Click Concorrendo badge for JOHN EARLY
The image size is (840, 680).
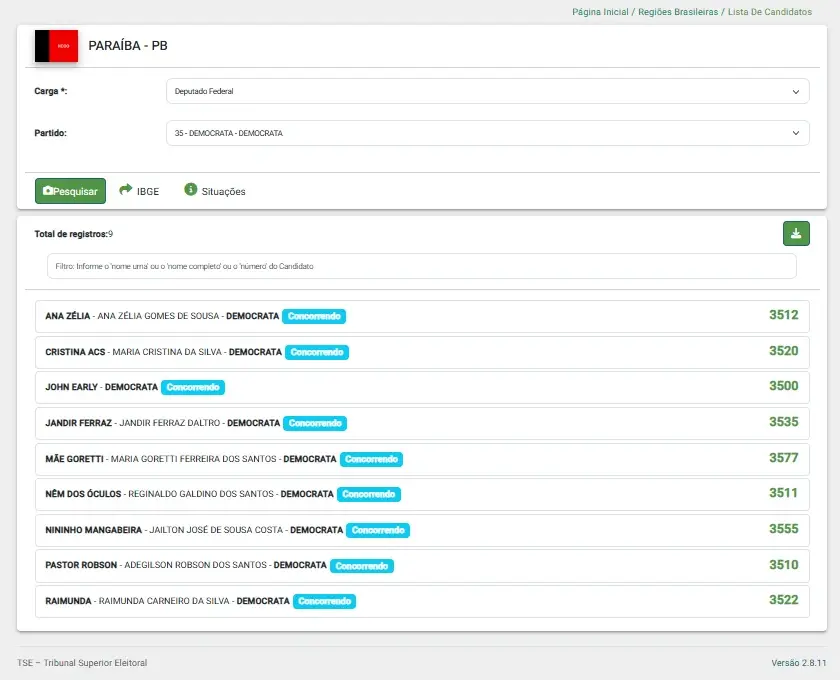(193, 387)
